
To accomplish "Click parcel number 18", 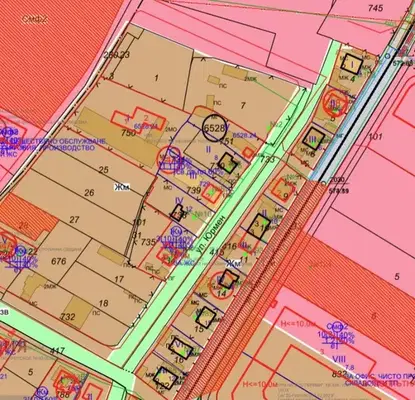I will [x=104, y=303].
